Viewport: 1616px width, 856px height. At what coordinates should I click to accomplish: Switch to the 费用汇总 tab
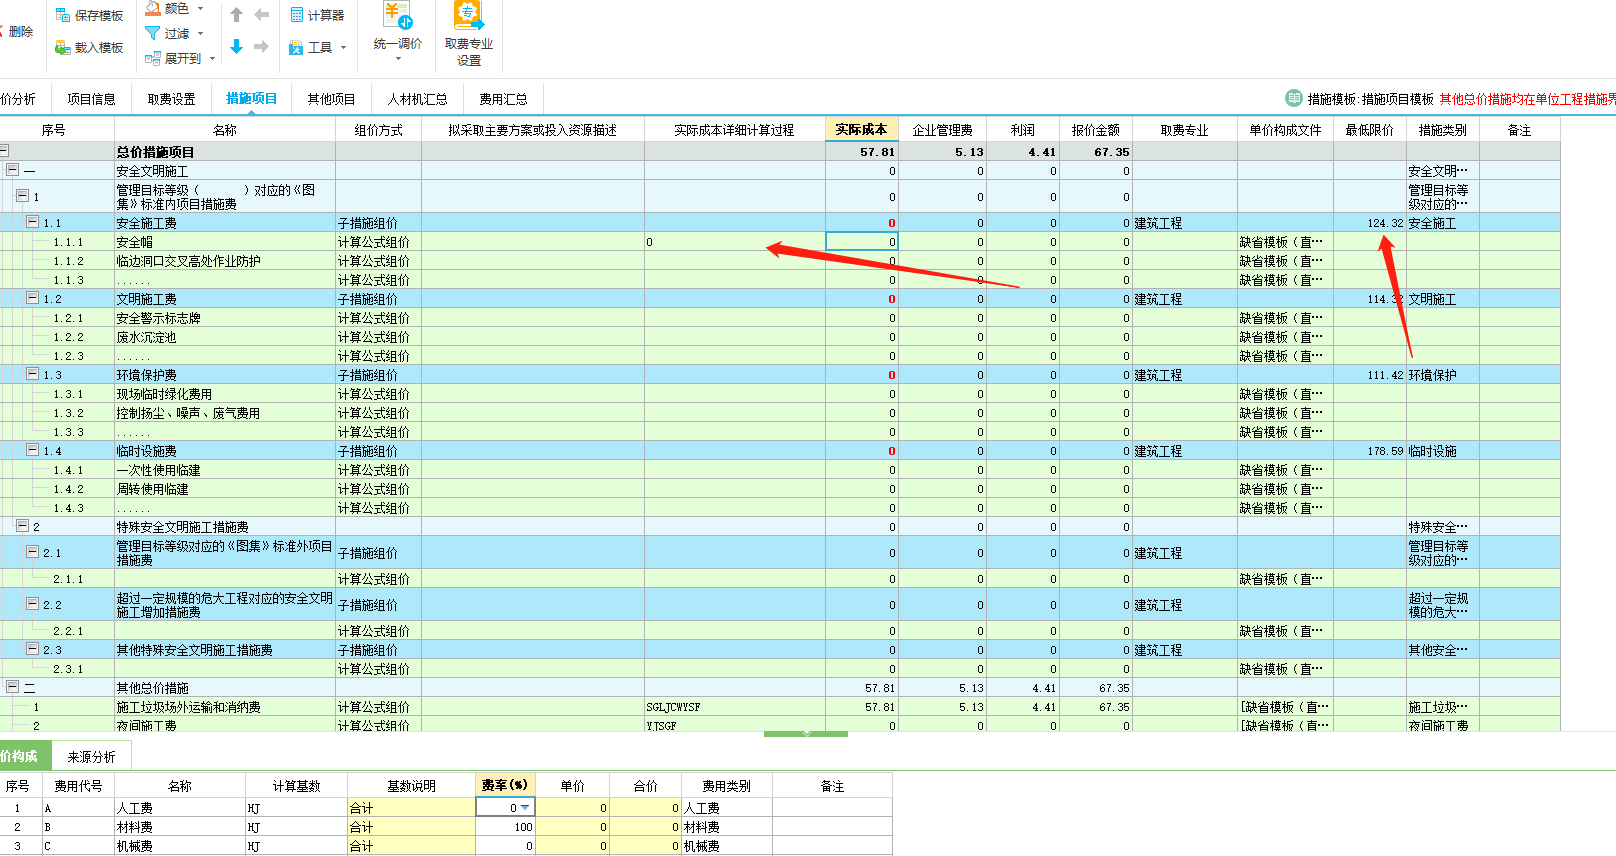tap(503, 99)
